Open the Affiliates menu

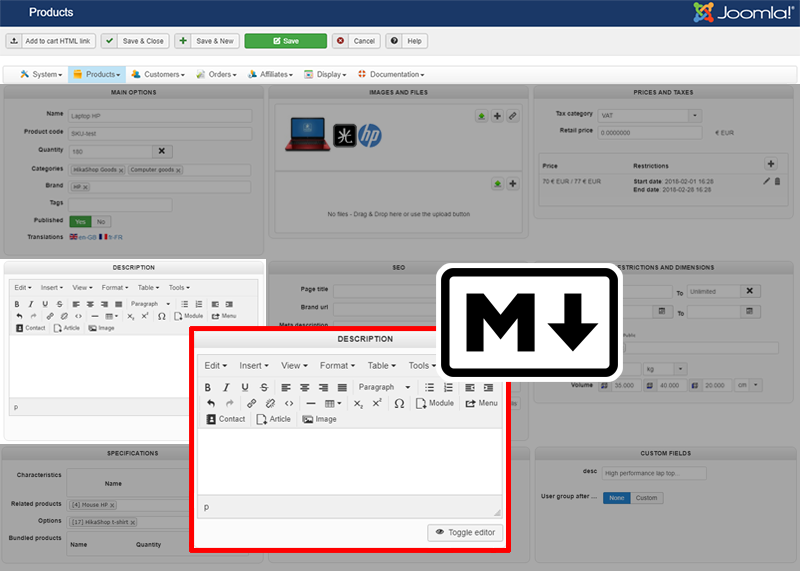[x=270, y=75]
